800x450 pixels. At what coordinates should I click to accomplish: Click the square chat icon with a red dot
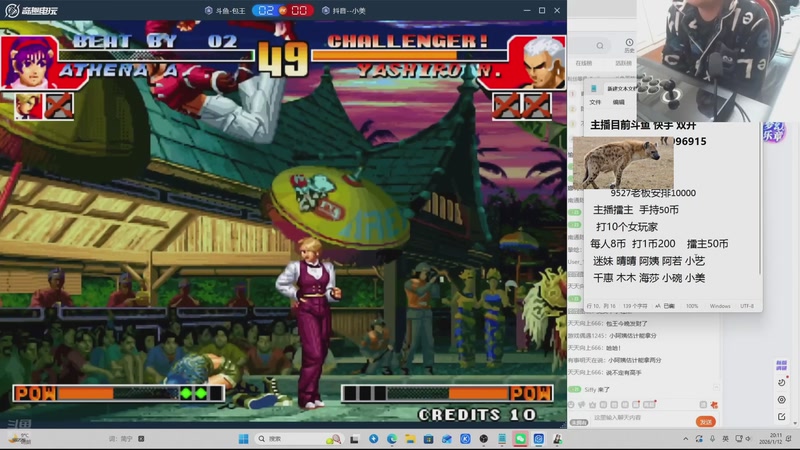[x=636, y=405]
